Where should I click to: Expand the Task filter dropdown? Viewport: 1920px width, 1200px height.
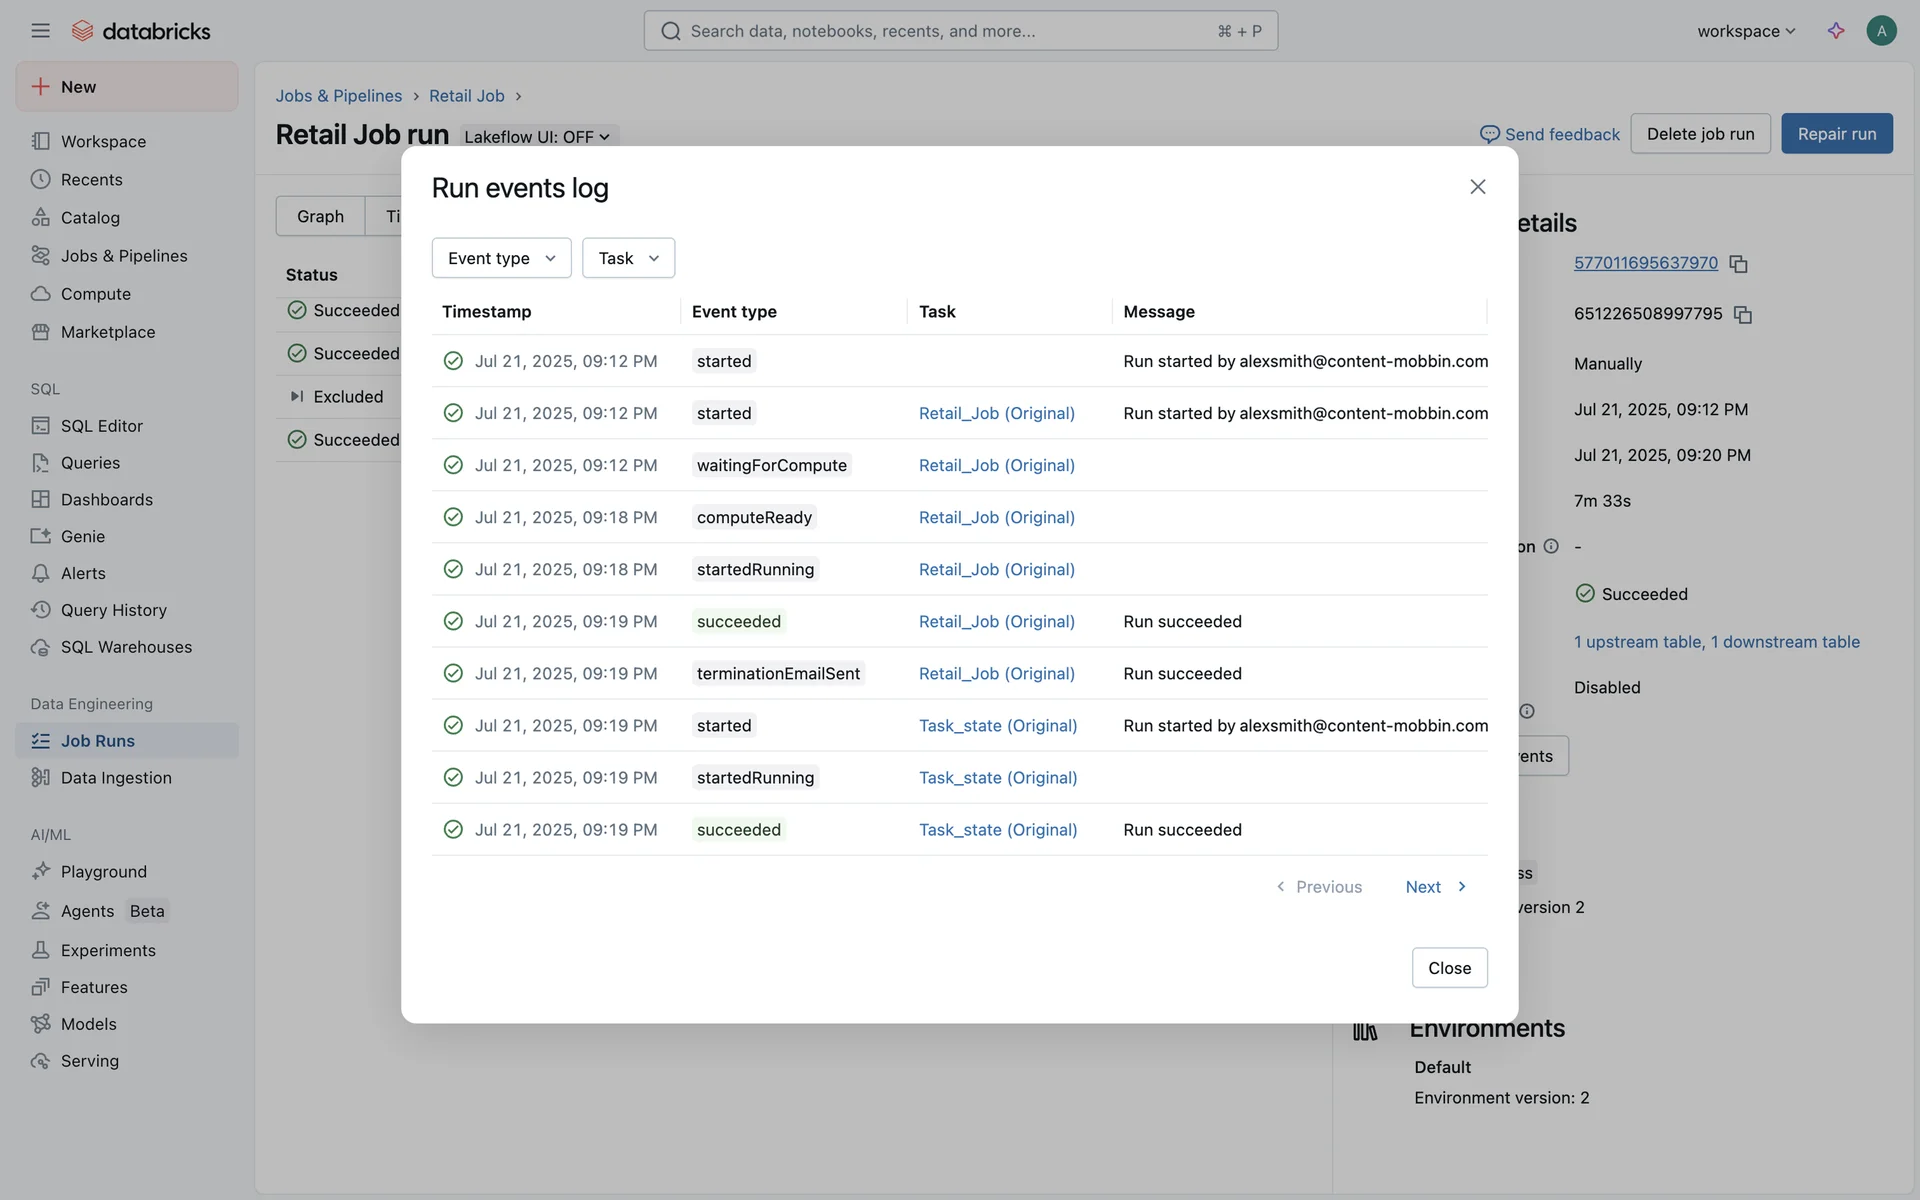point(628,258)
